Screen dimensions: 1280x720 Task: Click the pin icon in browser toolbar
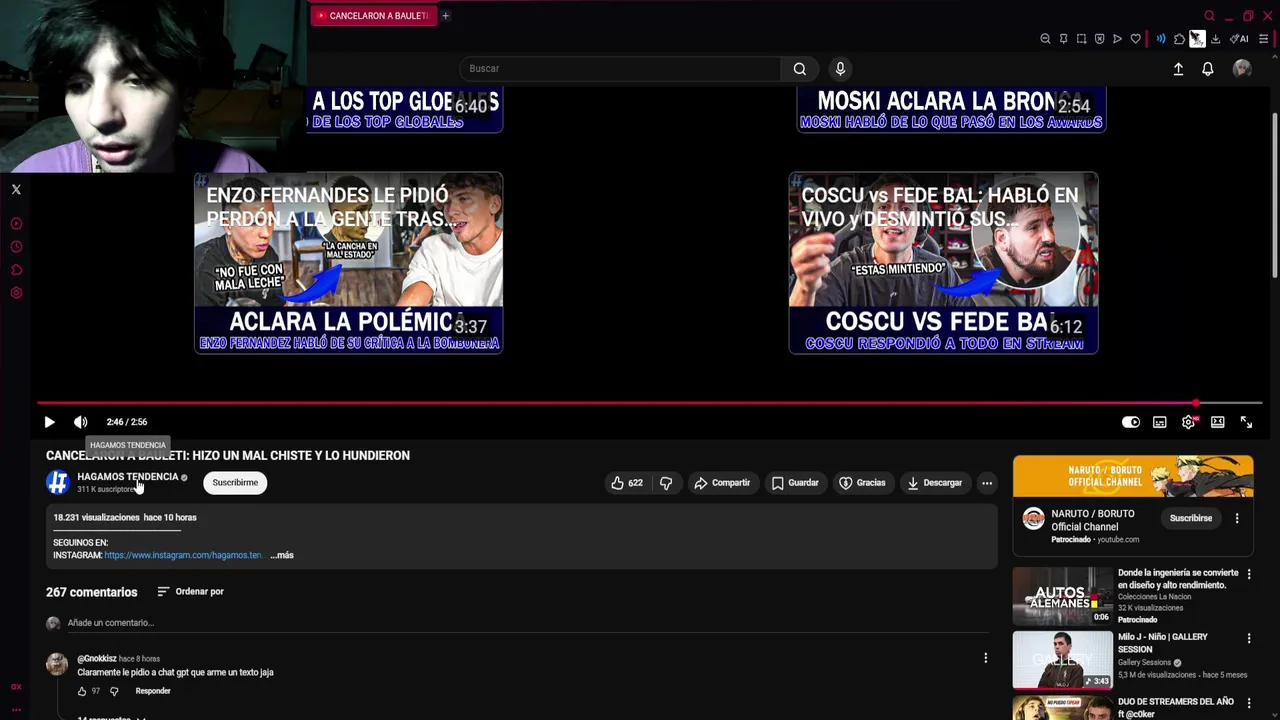pyautogui.click(x=1063, y=39)
